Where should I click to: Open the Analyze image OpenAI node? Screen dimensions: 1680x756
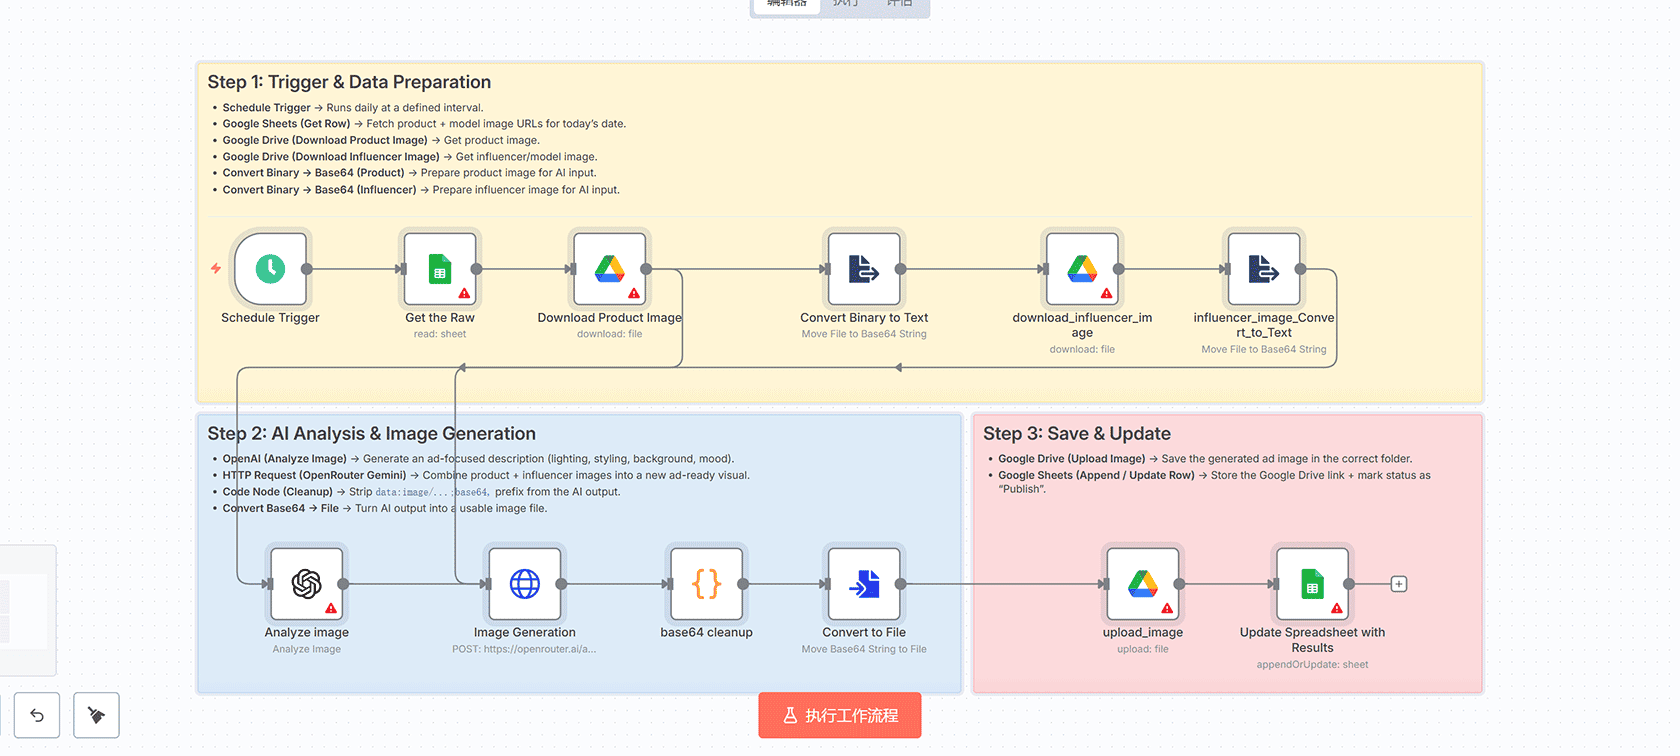click(306, 584)
